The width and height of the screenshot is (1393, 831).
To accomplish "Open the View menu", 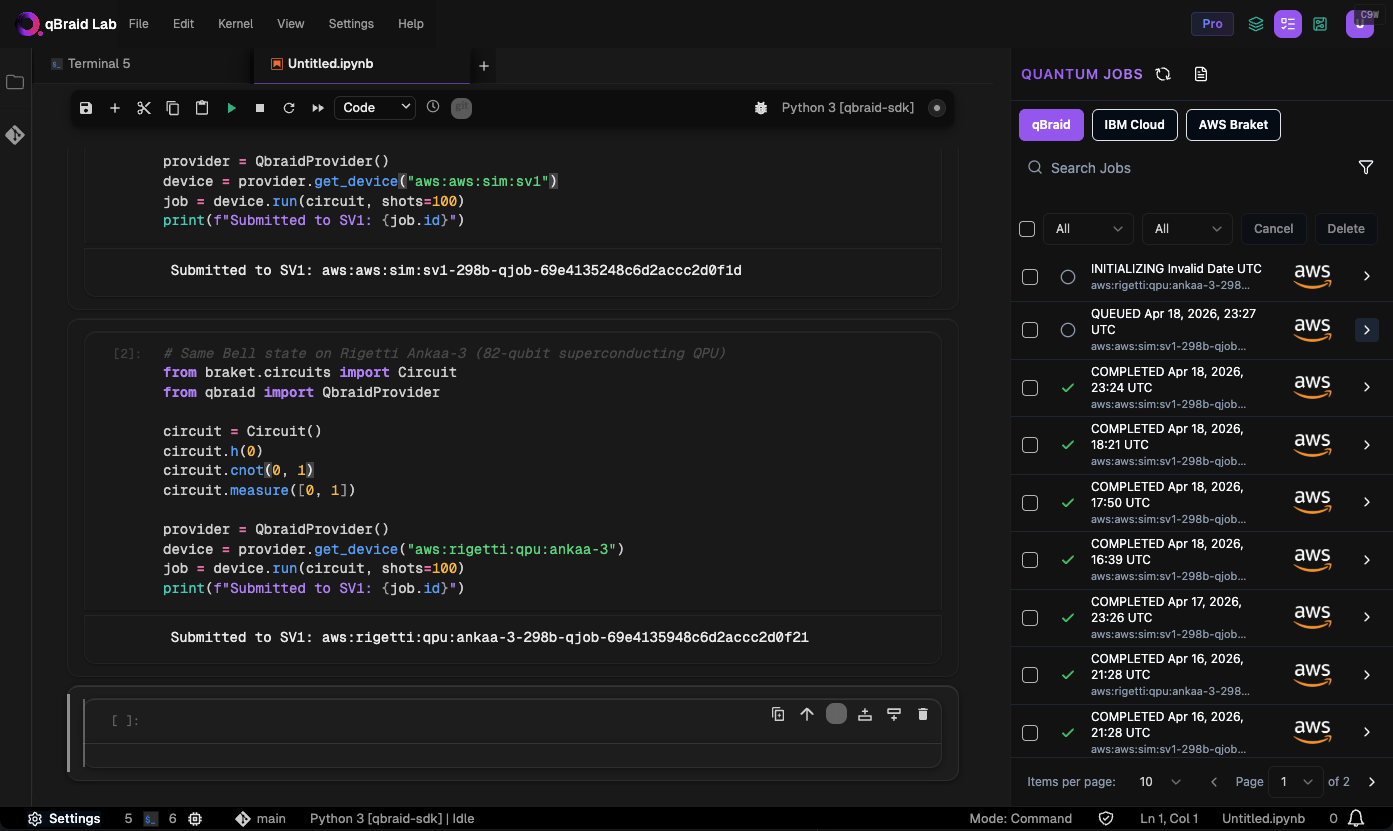I will coord(291,23).
